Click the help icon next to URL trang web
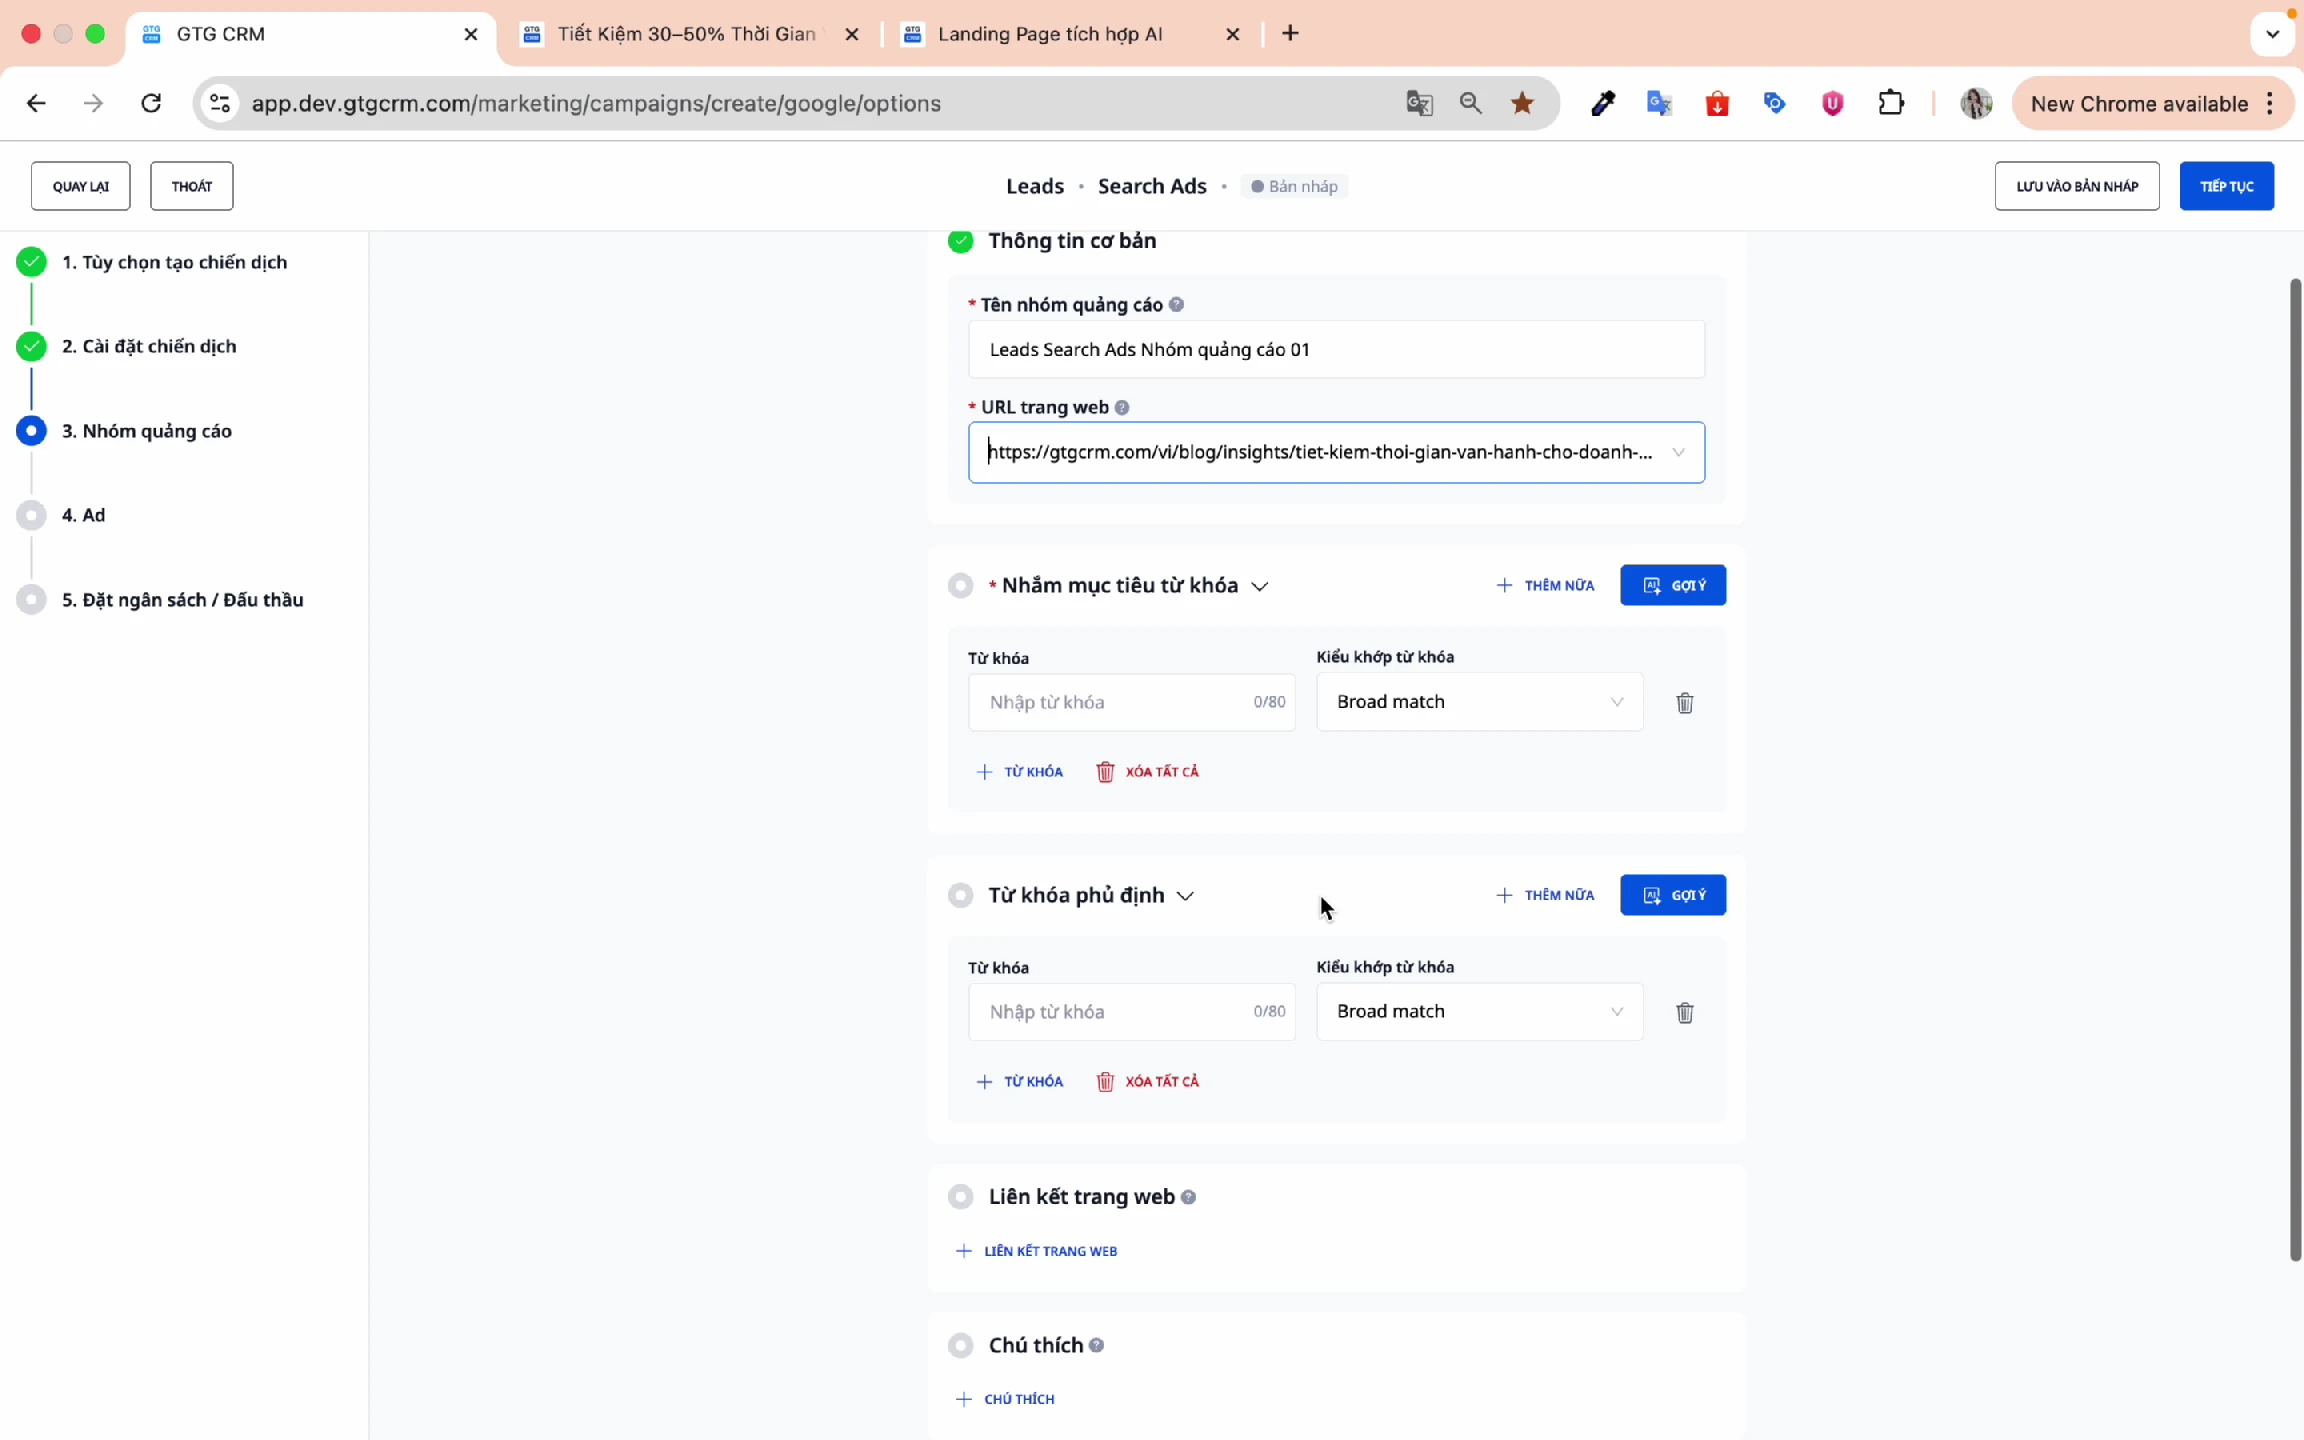Viewport: 2304px width, 1440px height. (1121, 407)
